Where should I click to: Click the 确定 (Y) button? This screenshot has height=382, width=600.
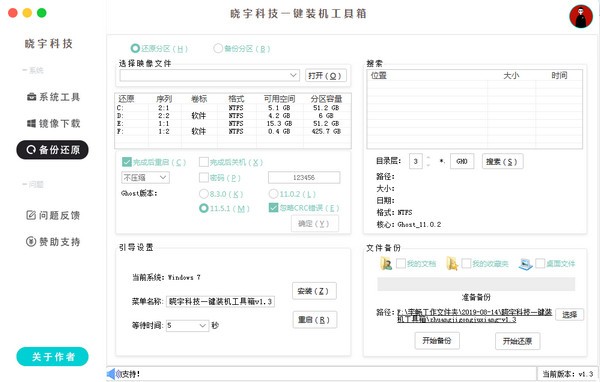315,224
